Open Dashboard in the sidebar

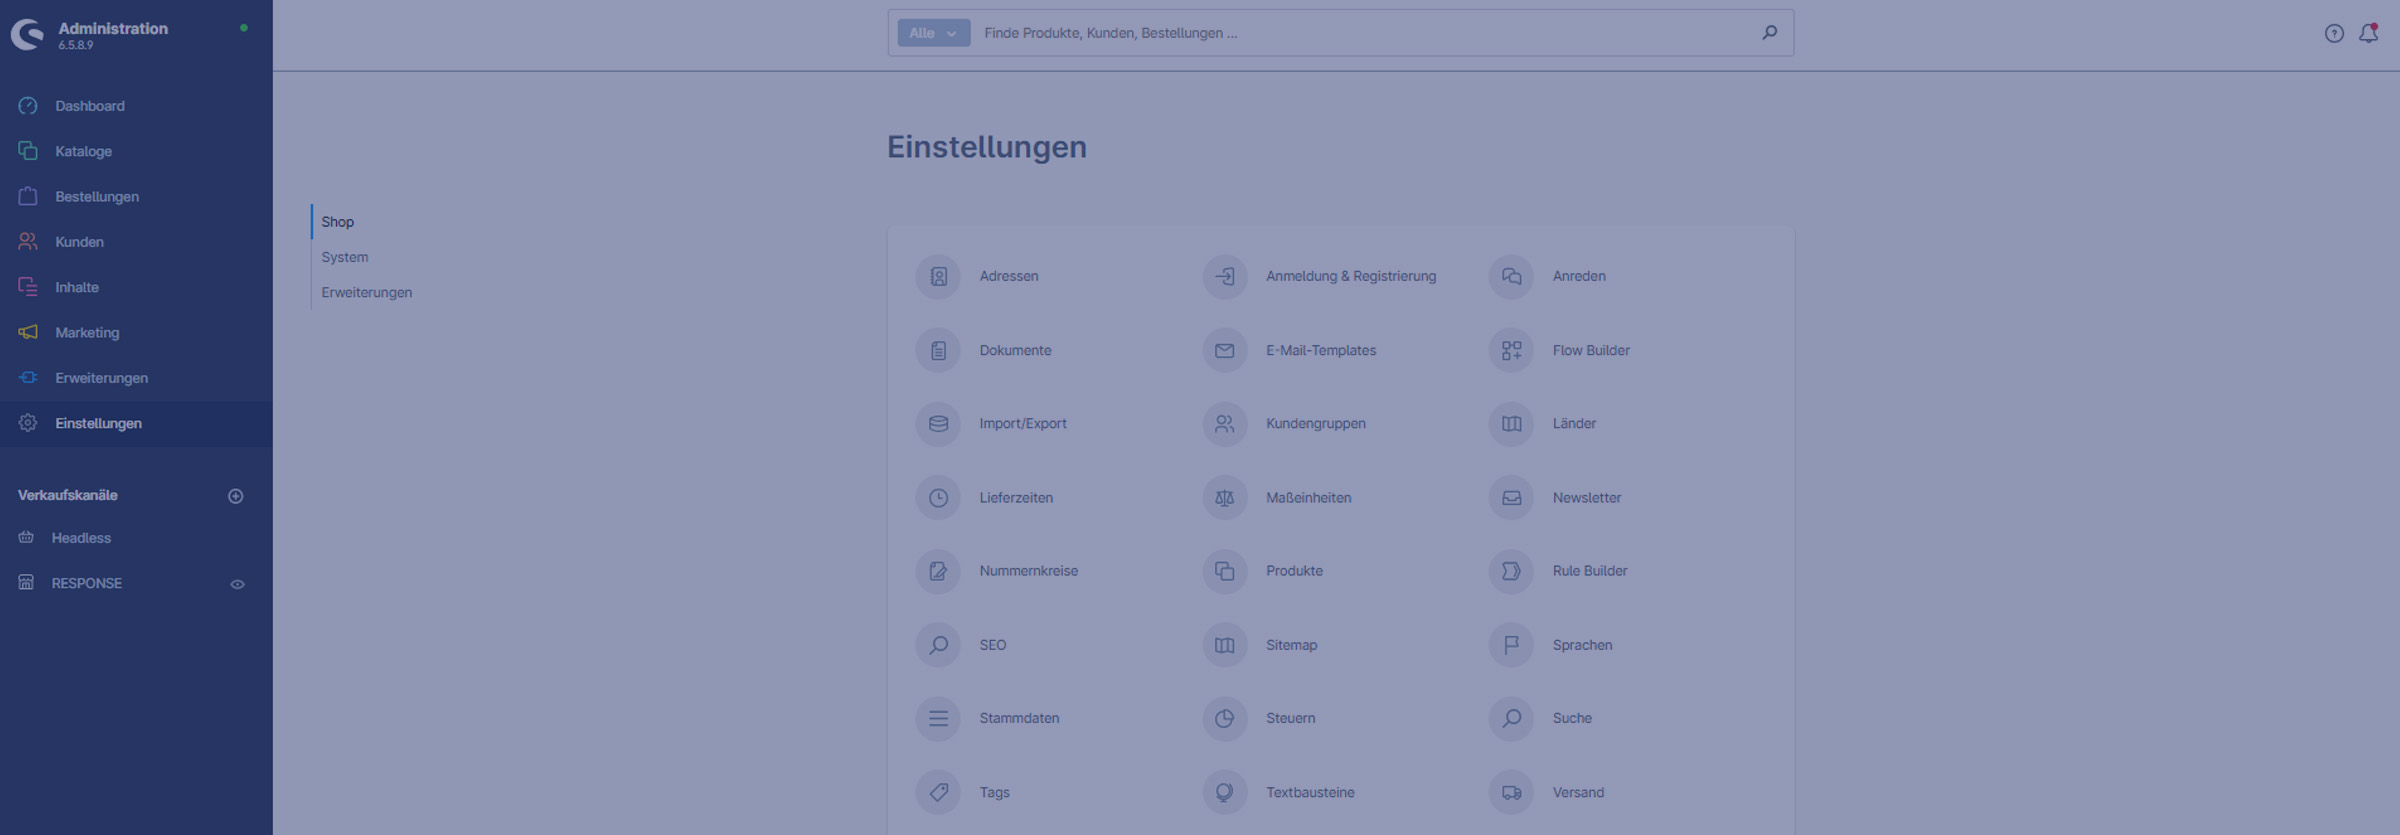click(x=136, y=106)
